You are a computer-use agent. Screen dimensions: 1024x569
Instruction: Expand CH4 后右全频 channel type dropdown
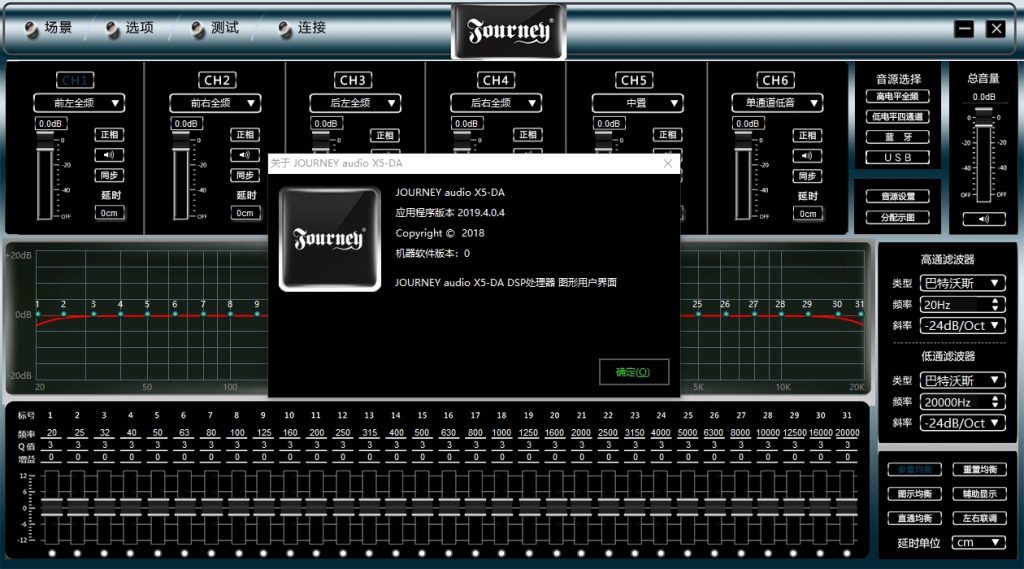(x=496, y=103)
